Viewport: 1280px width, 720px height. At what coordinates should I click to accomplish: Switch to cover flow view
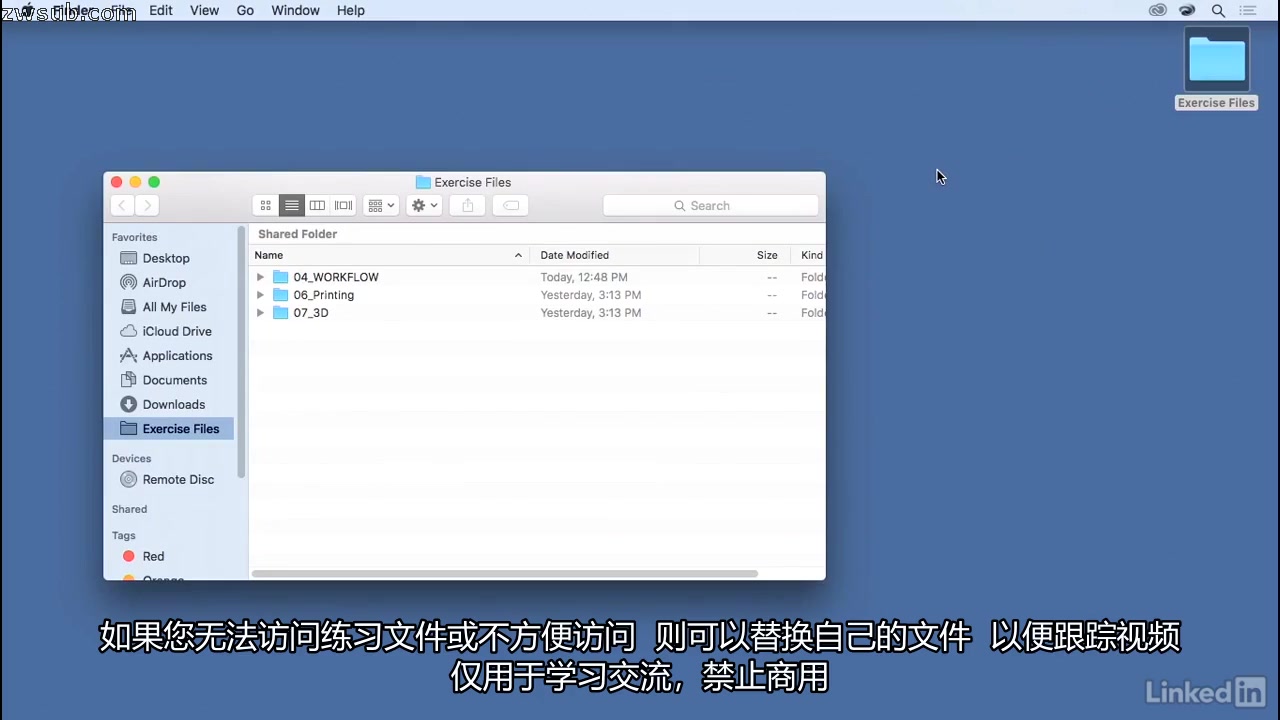[343, 205]
